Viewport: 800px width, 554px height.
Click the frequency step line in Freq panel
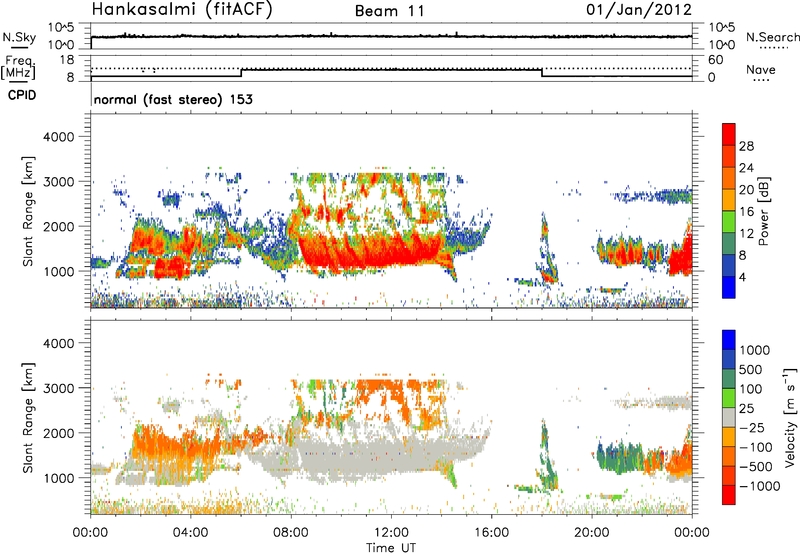391,72
